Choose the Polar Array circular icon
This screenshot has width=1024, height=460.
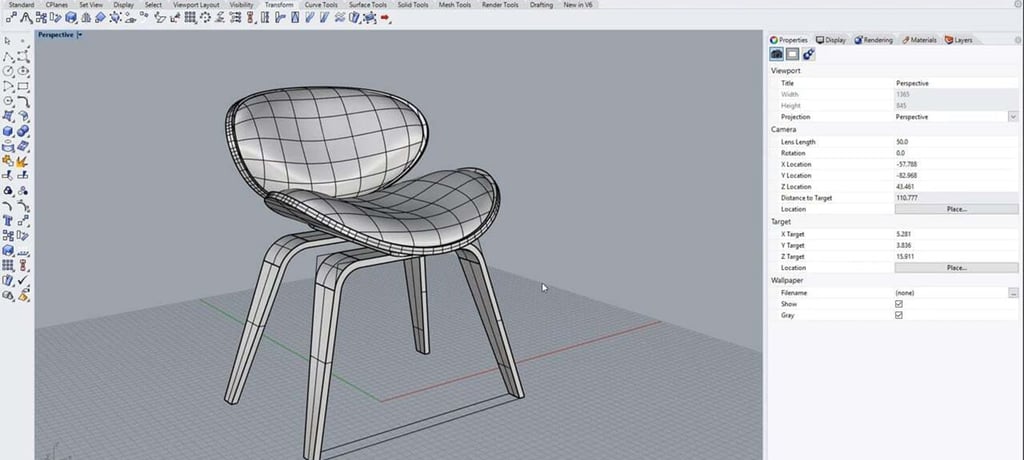[x=205, y=18]
